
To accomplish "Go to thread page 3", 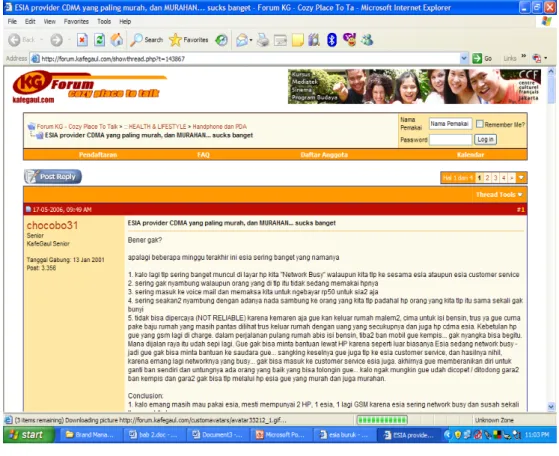I will click(x=495, y=178).
